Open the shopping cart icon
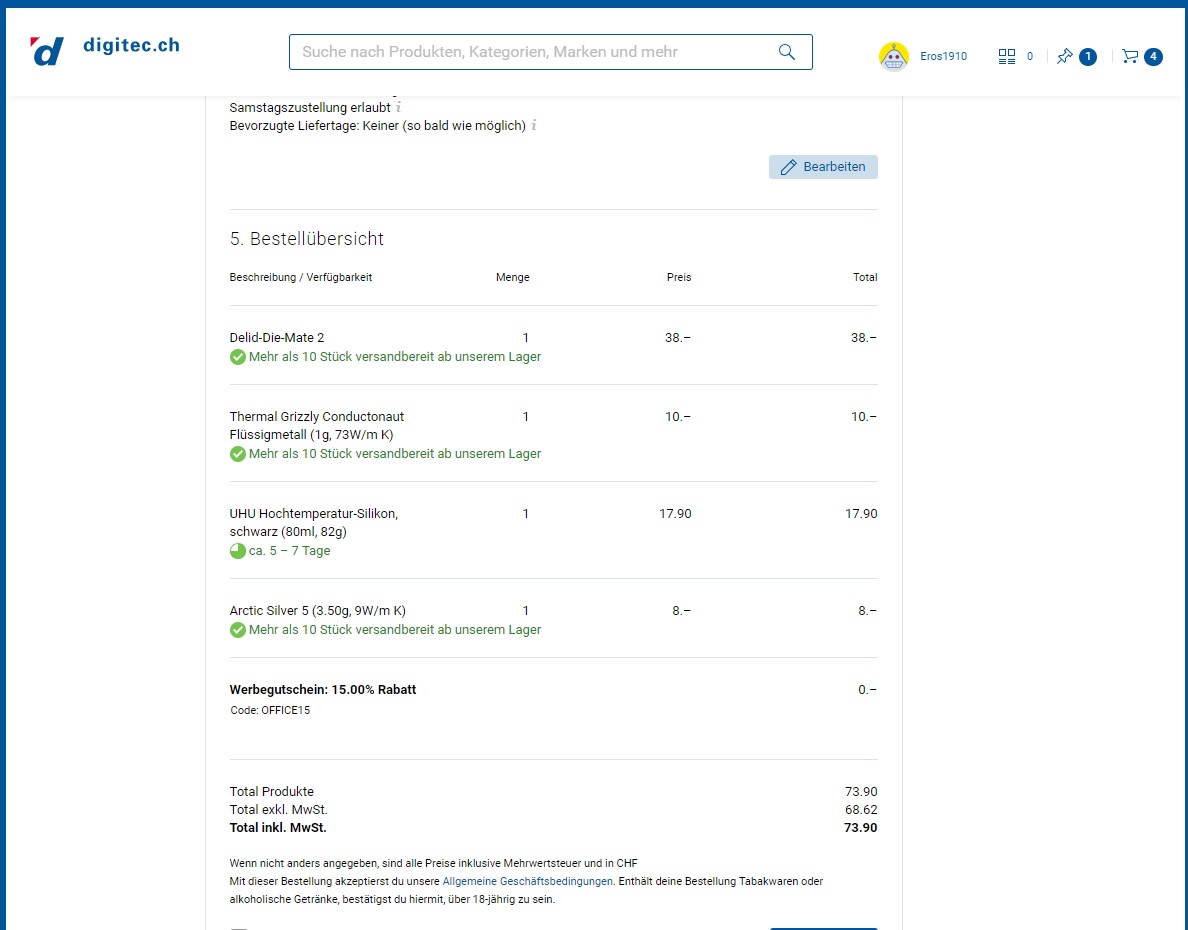This screenshot has height=930, width=1188. pos(1130,56)
